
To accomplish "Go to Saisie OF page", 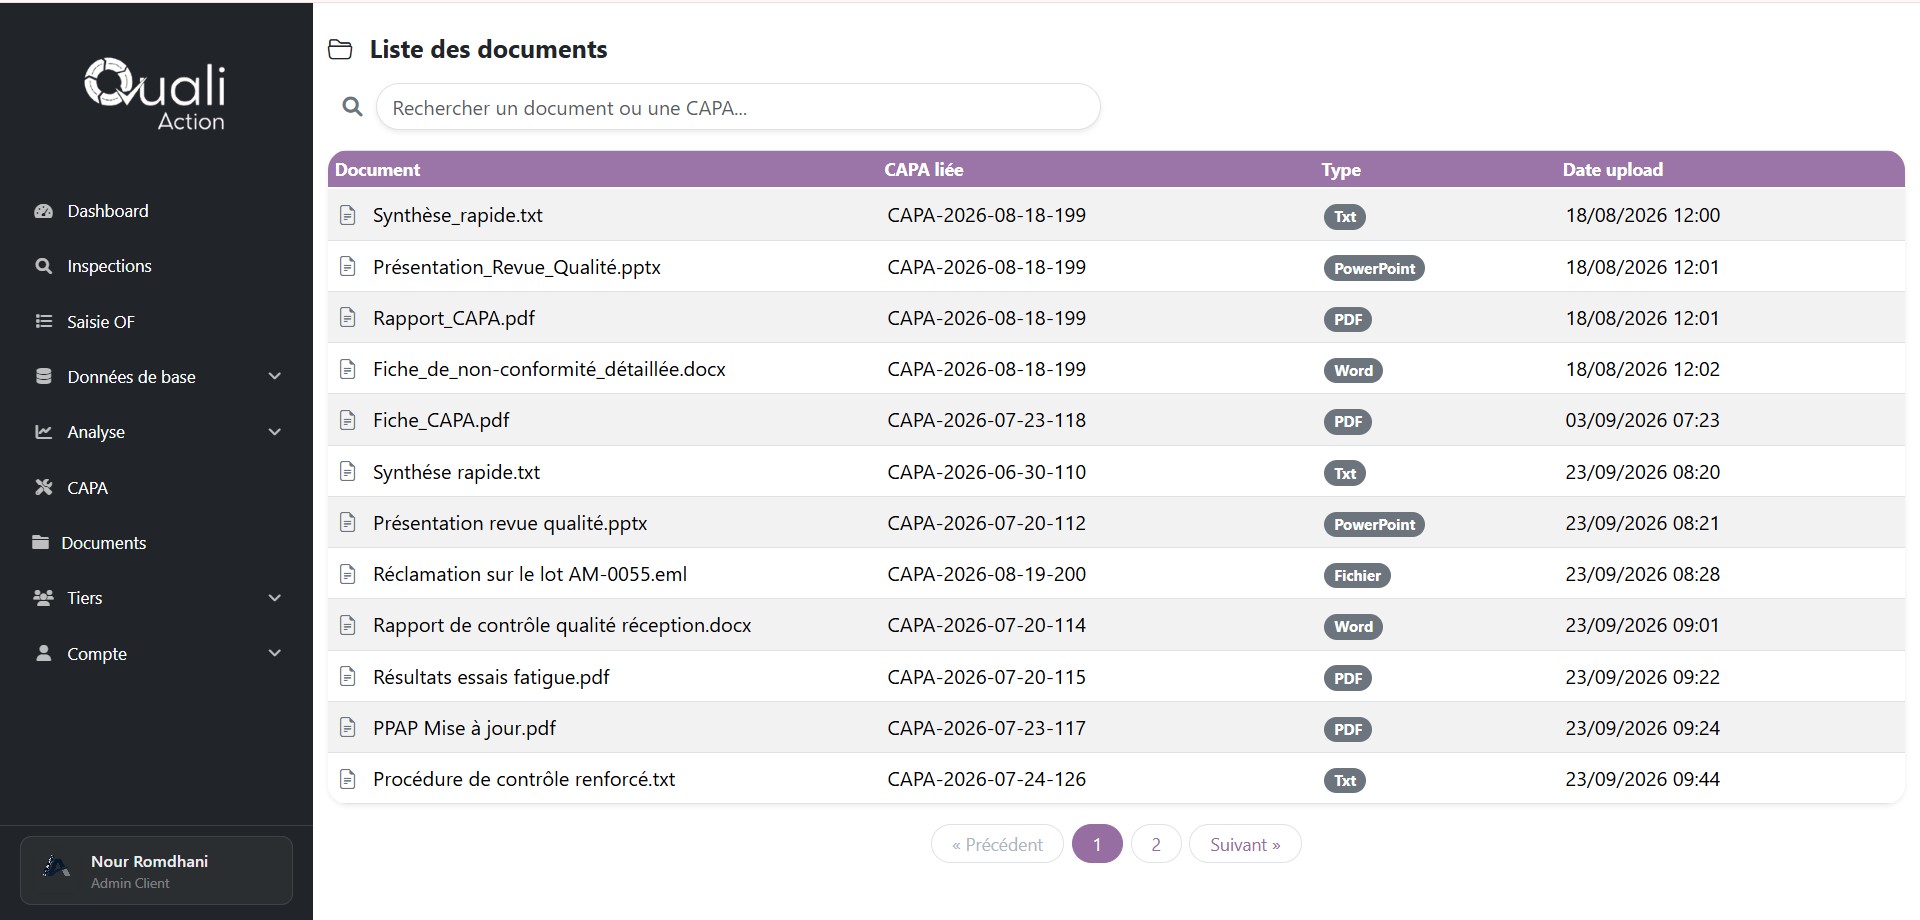I will pos(100,322).
